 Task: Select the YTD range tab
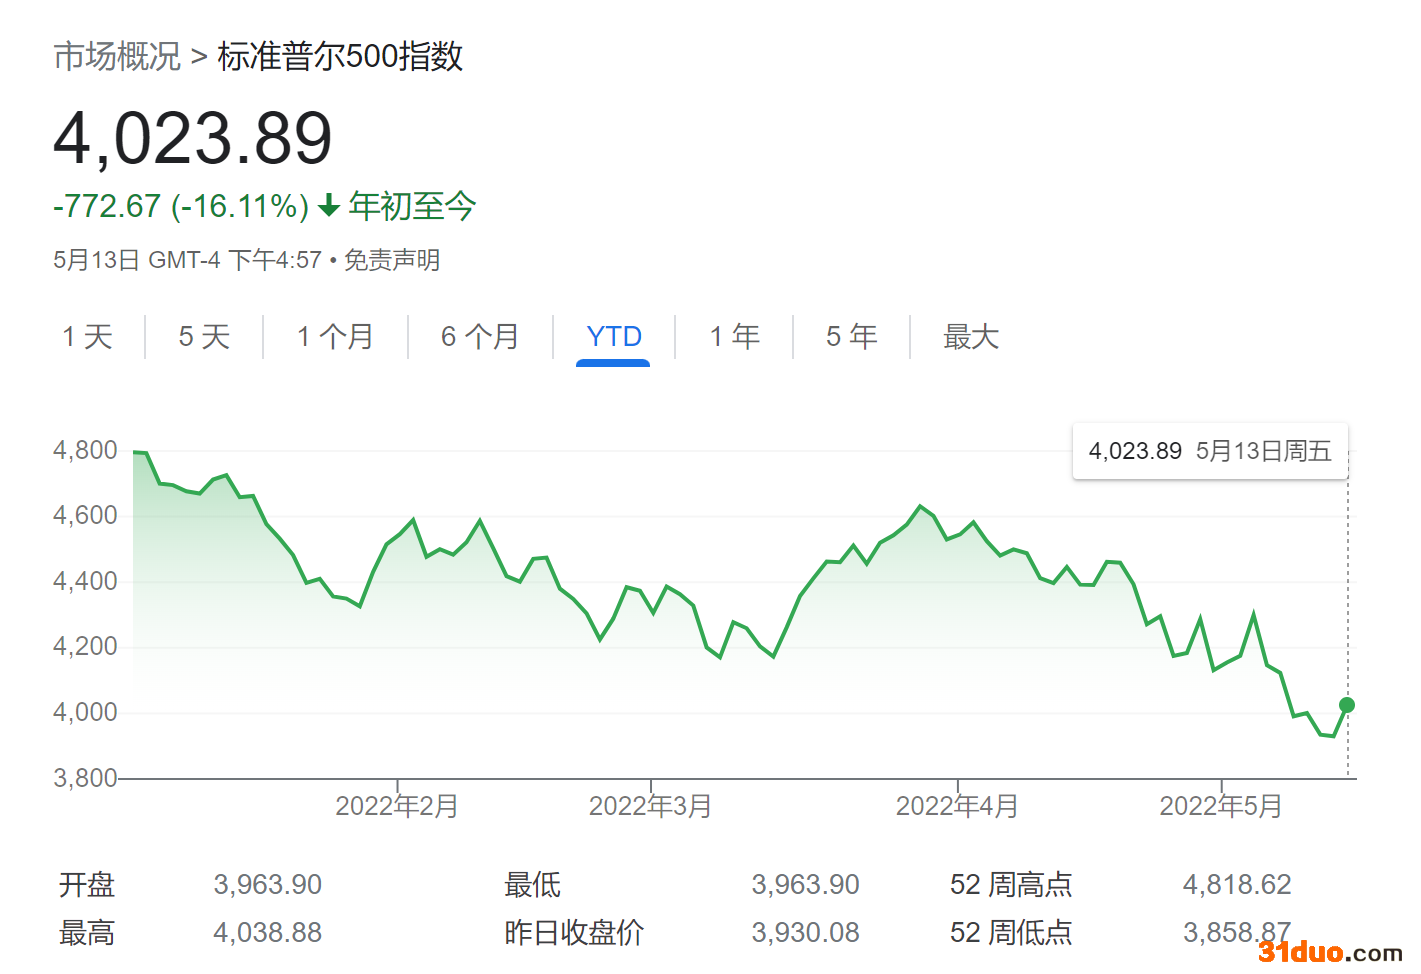614,337
